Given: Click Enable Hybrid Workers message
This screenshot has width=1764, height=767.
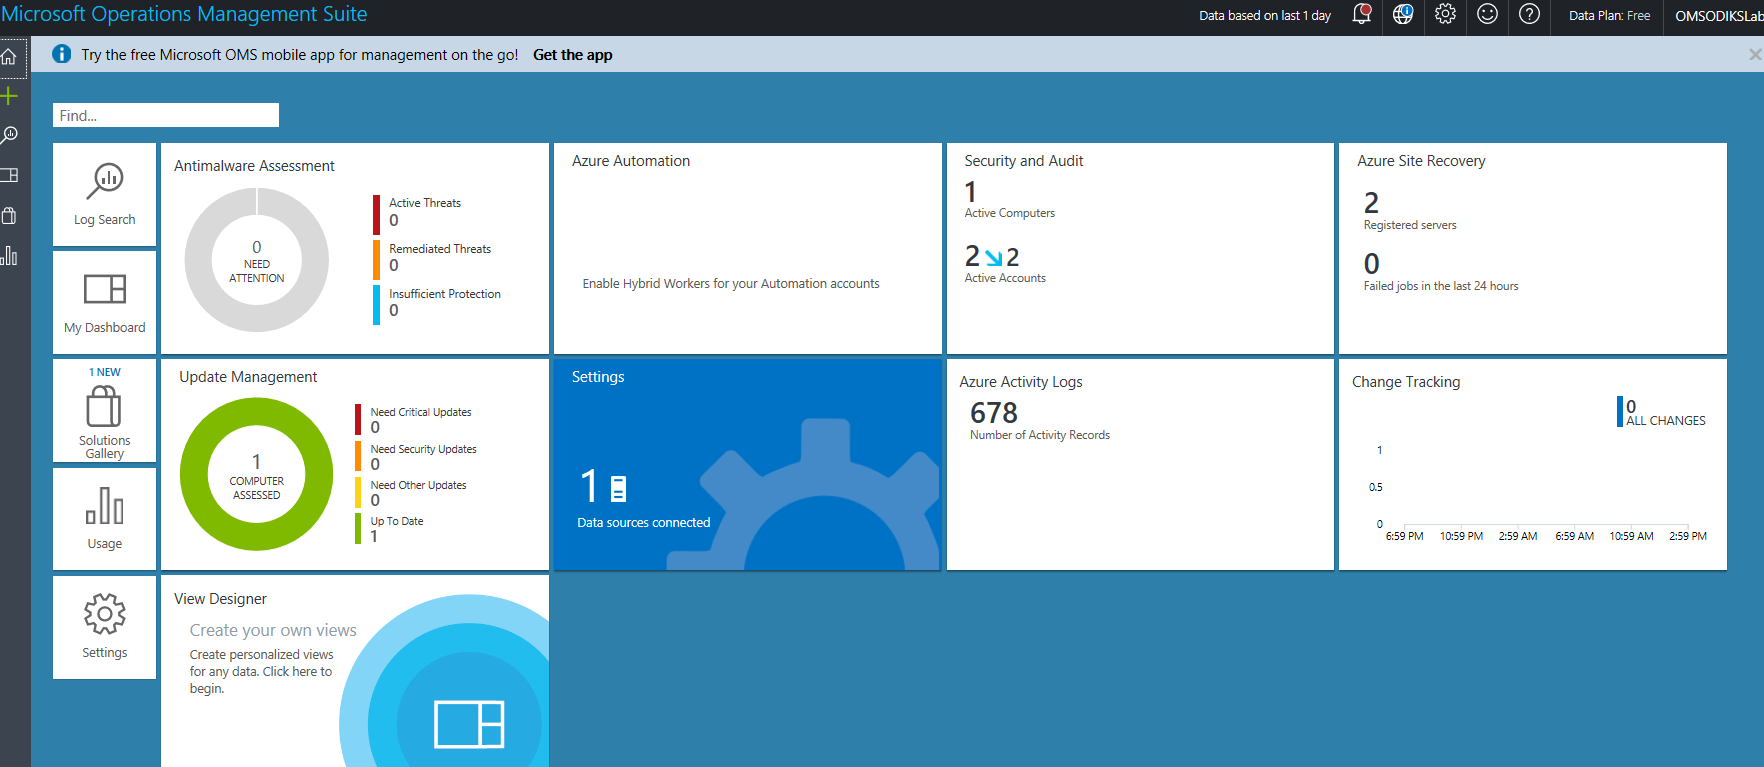Looking at the screenshot, I should (x=731, y=284).
